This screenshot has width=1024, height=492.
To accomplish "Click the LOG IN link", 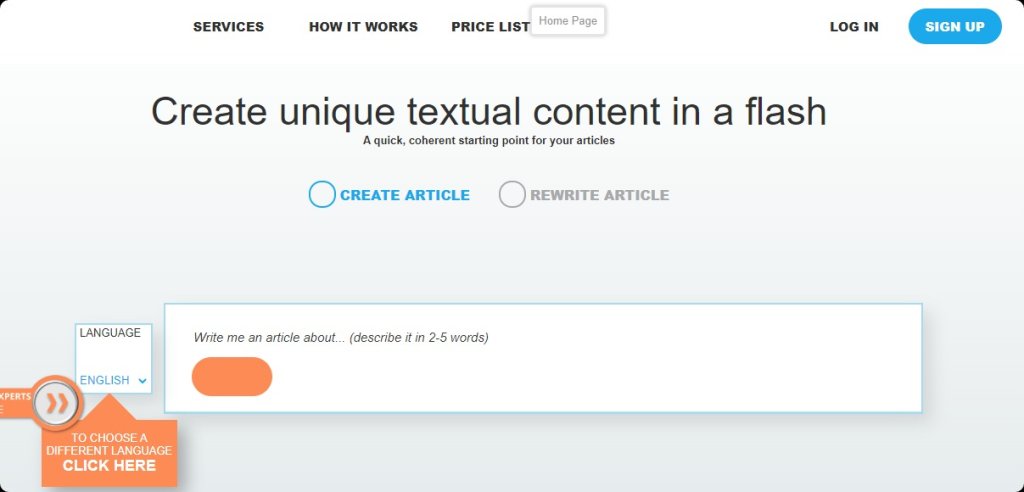I will click(x=854, y=27).
